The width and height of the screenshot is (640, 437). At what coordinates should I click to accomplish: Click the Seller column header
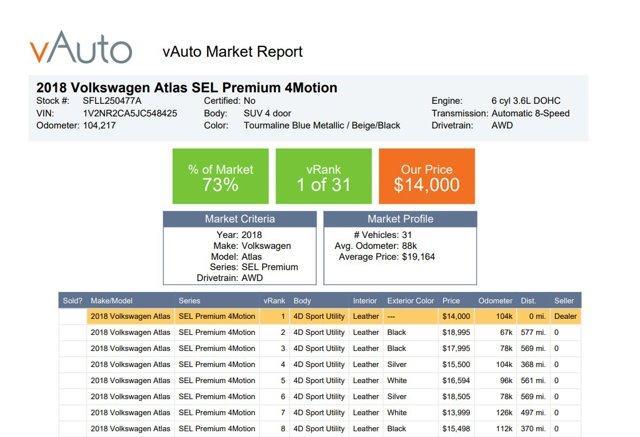tap(565, 300)
